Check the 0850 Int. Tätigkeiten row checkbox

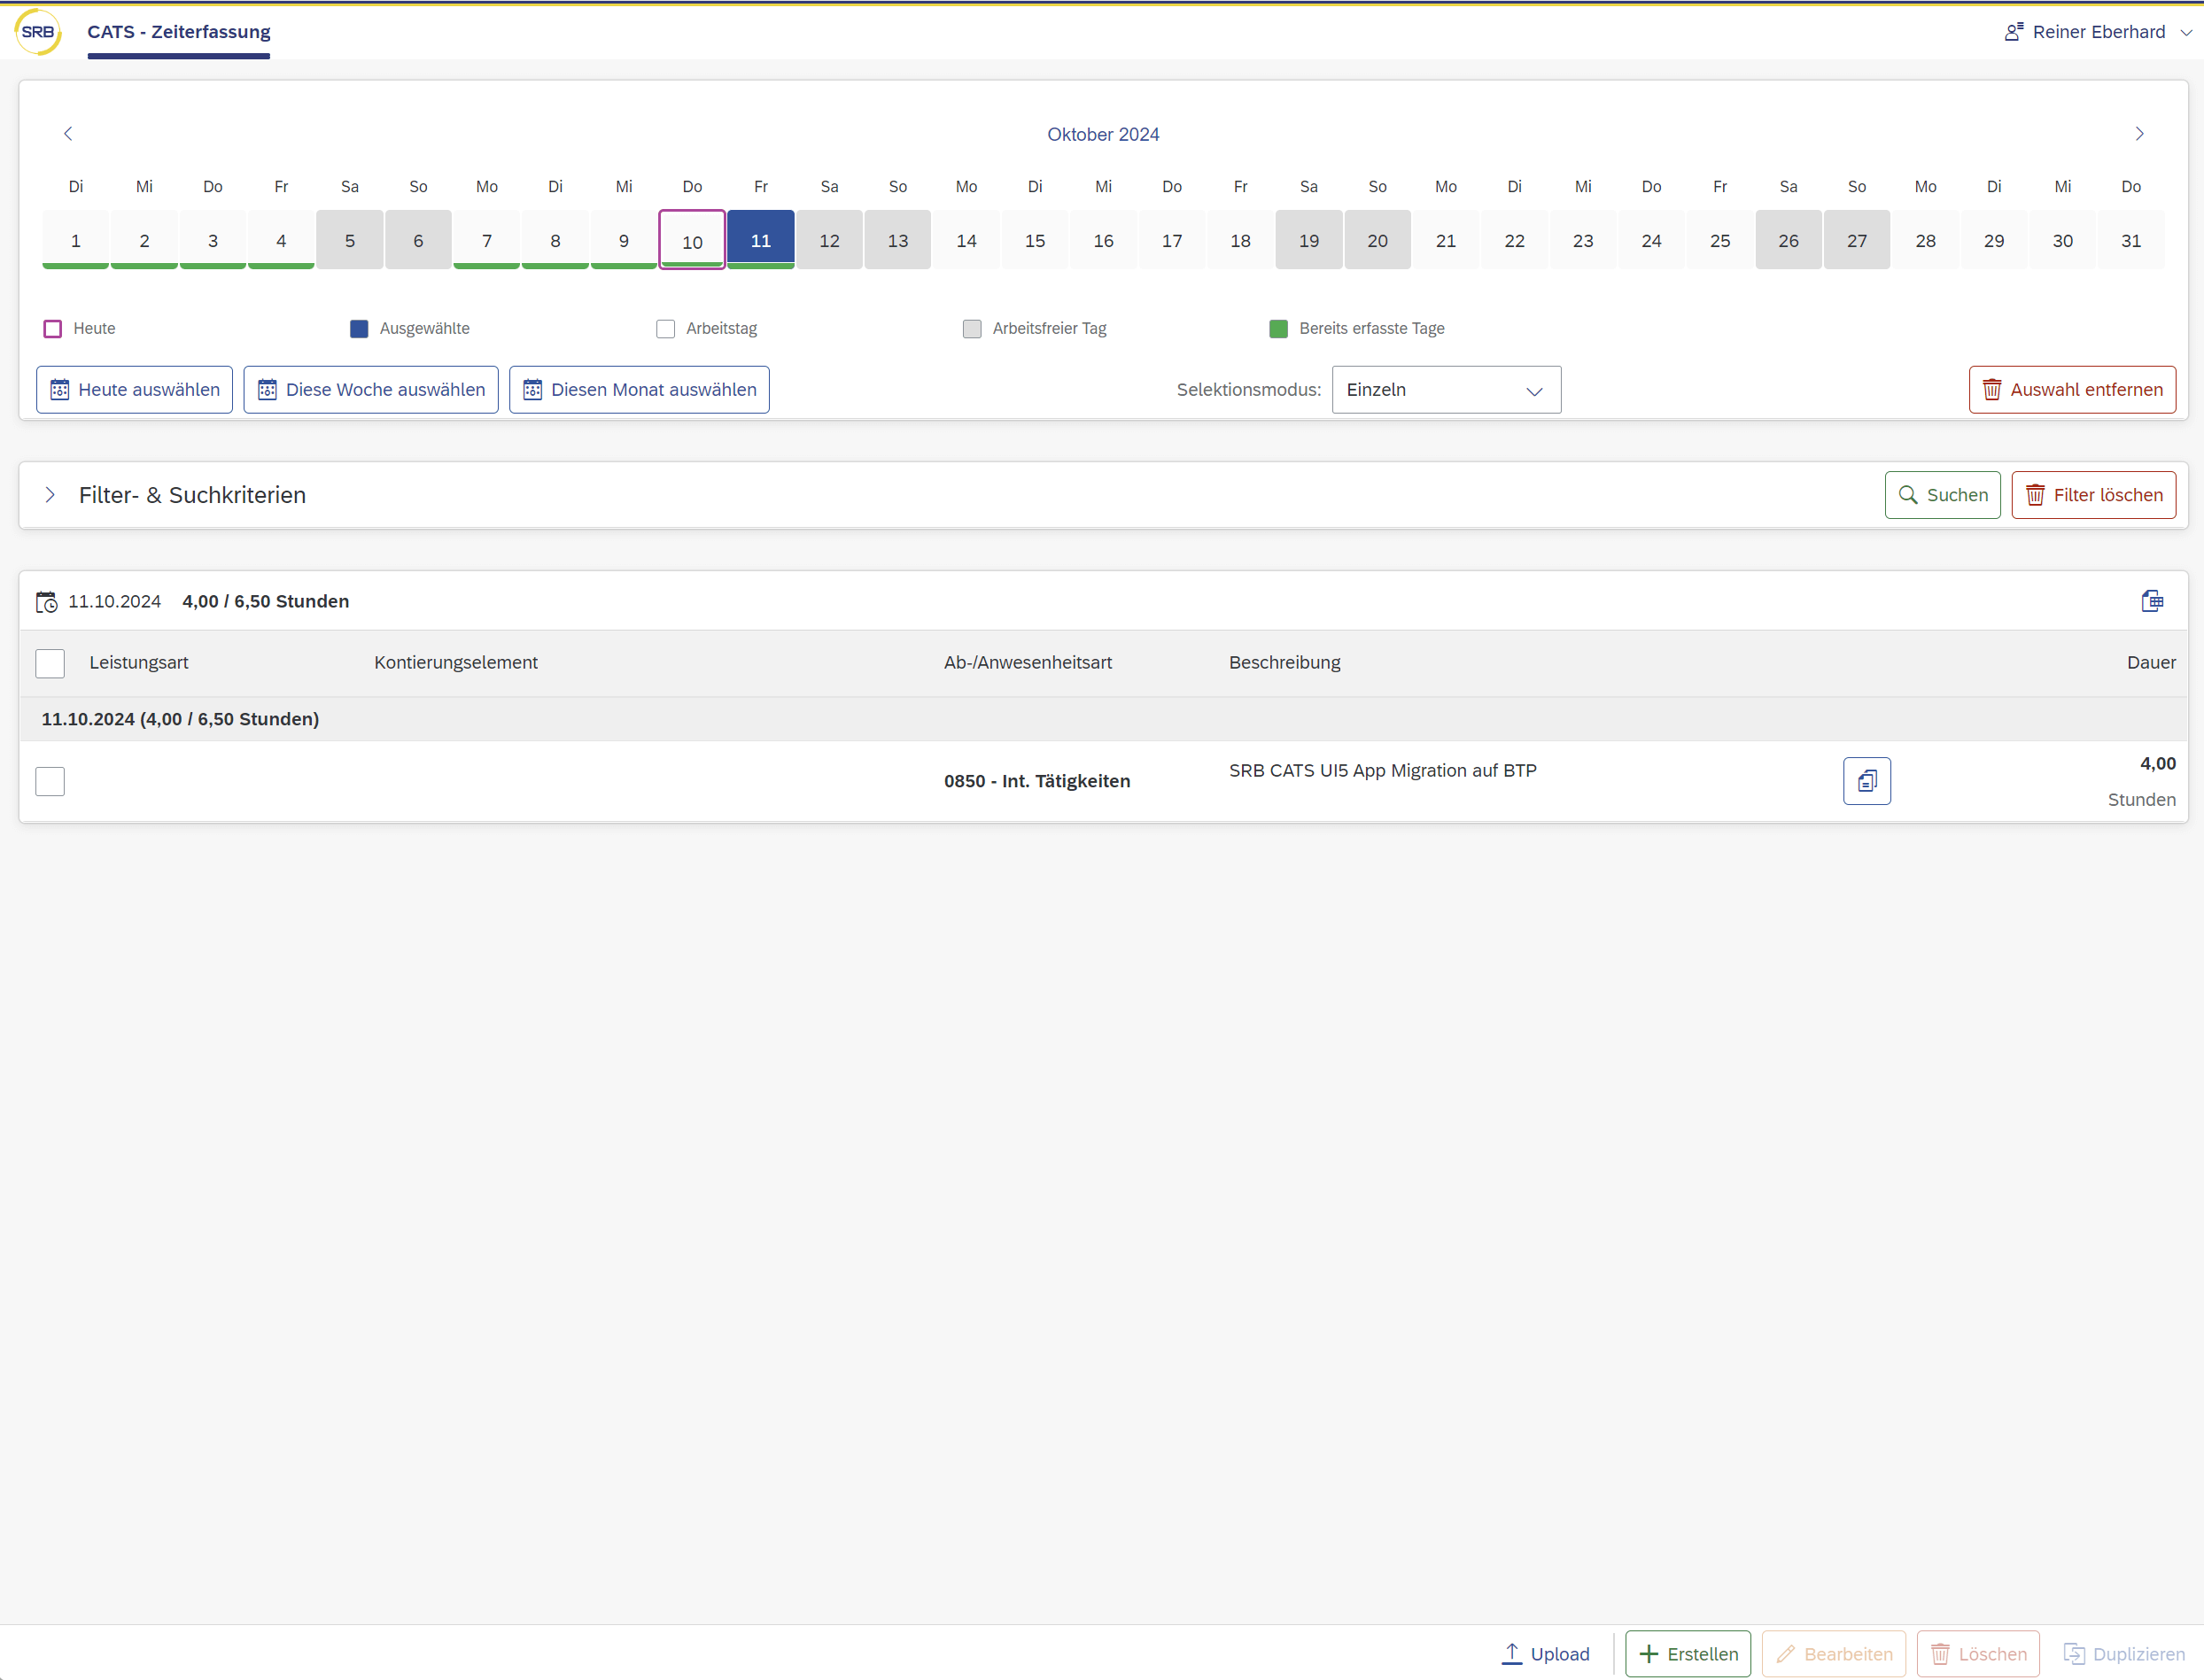[50, 781]
